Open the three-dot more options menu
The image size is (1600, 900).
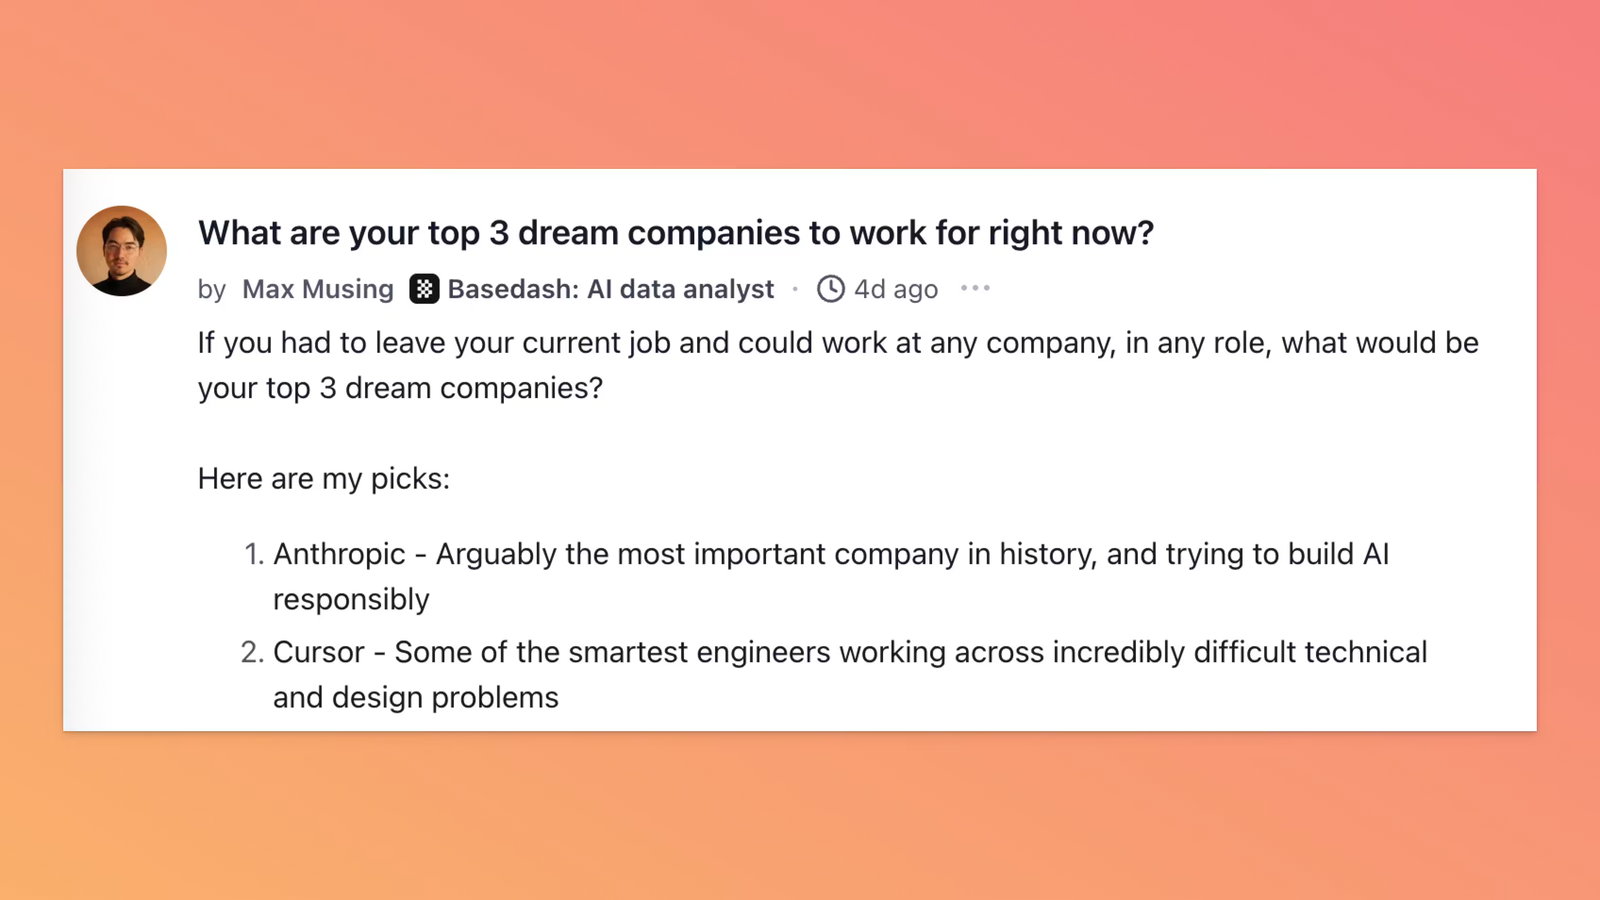click(x=975, y=288)
